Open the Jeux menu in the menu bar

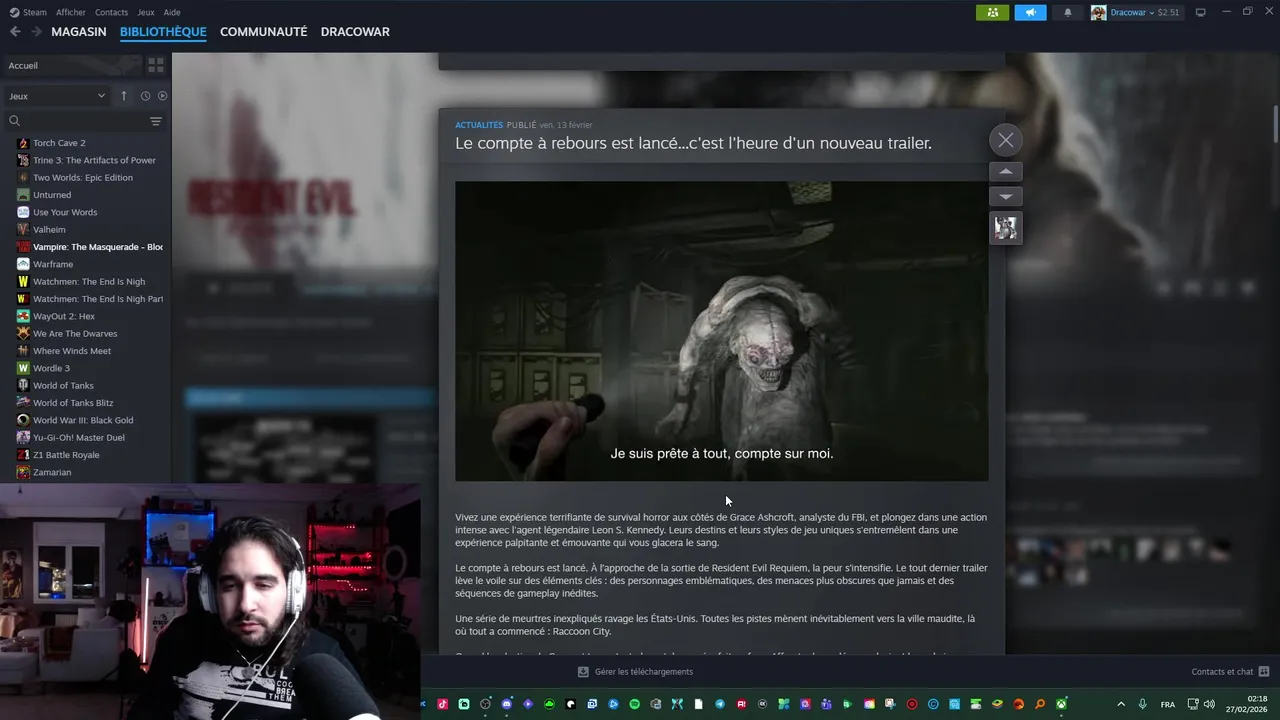pyautogui.click(x=146, y=12)
